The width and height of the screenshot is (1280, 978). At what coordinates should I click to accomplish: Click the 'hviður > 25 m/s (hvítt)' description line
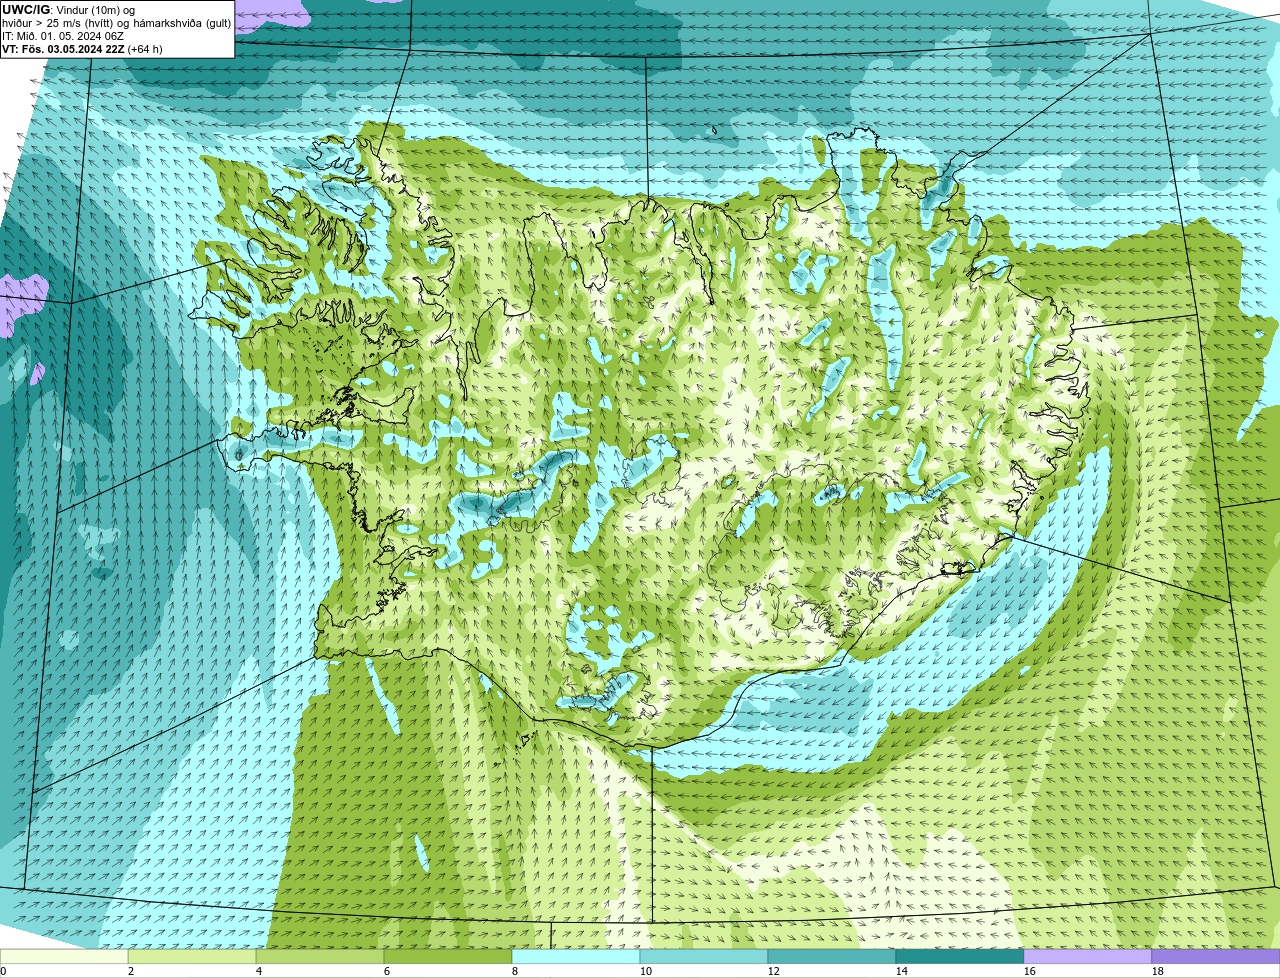point(116,23)
